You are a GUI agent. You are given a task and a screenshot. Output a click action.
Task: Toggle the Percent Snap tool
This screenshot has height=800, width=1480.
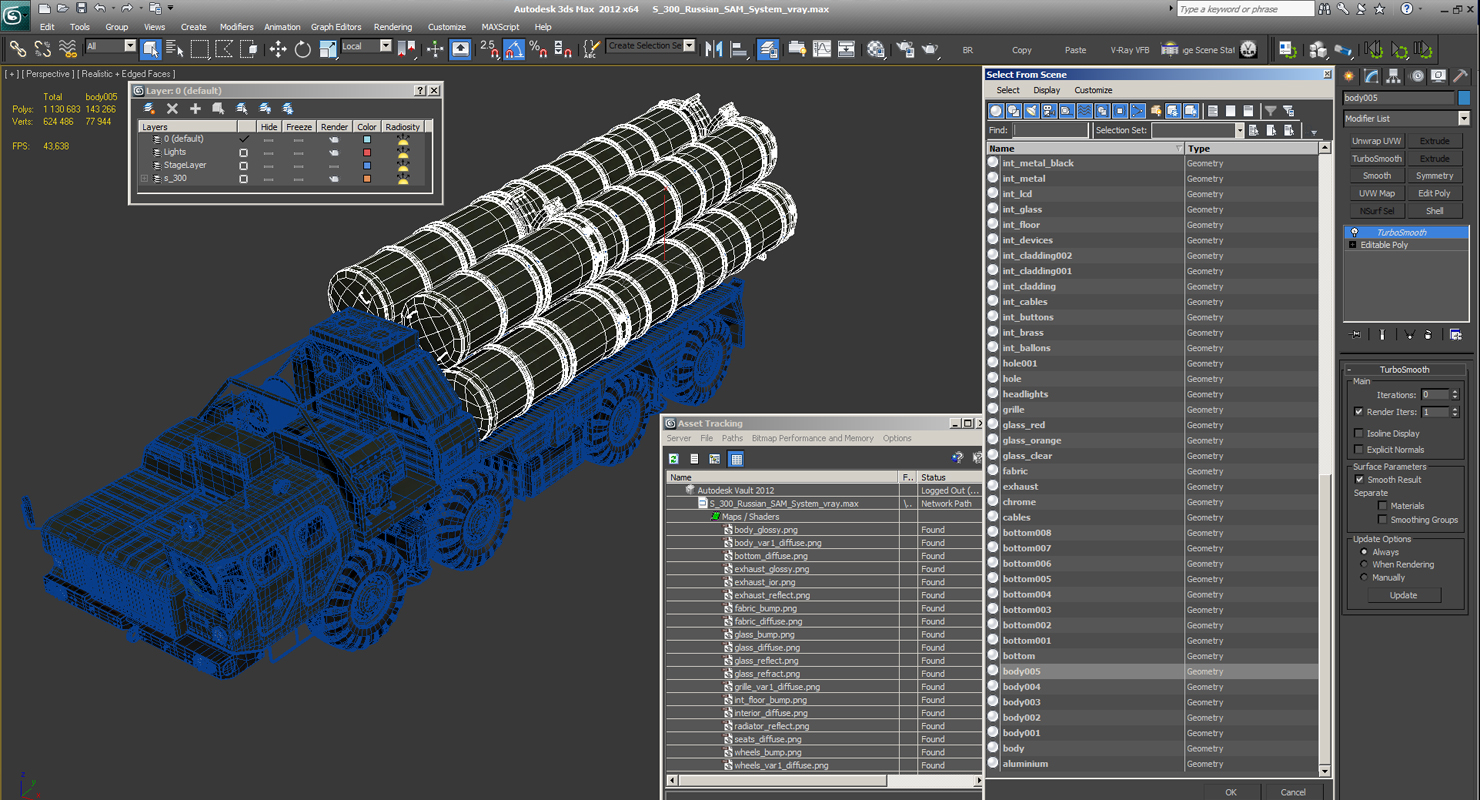click(538, 49)
